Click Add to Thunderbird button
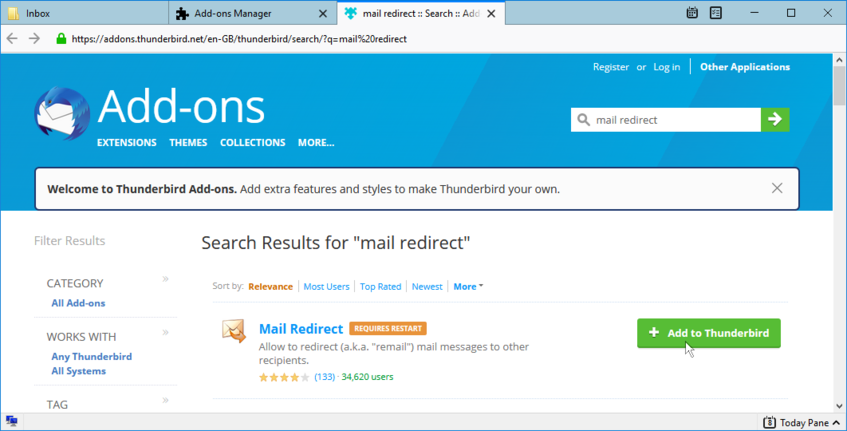 (x=709, y=333)
